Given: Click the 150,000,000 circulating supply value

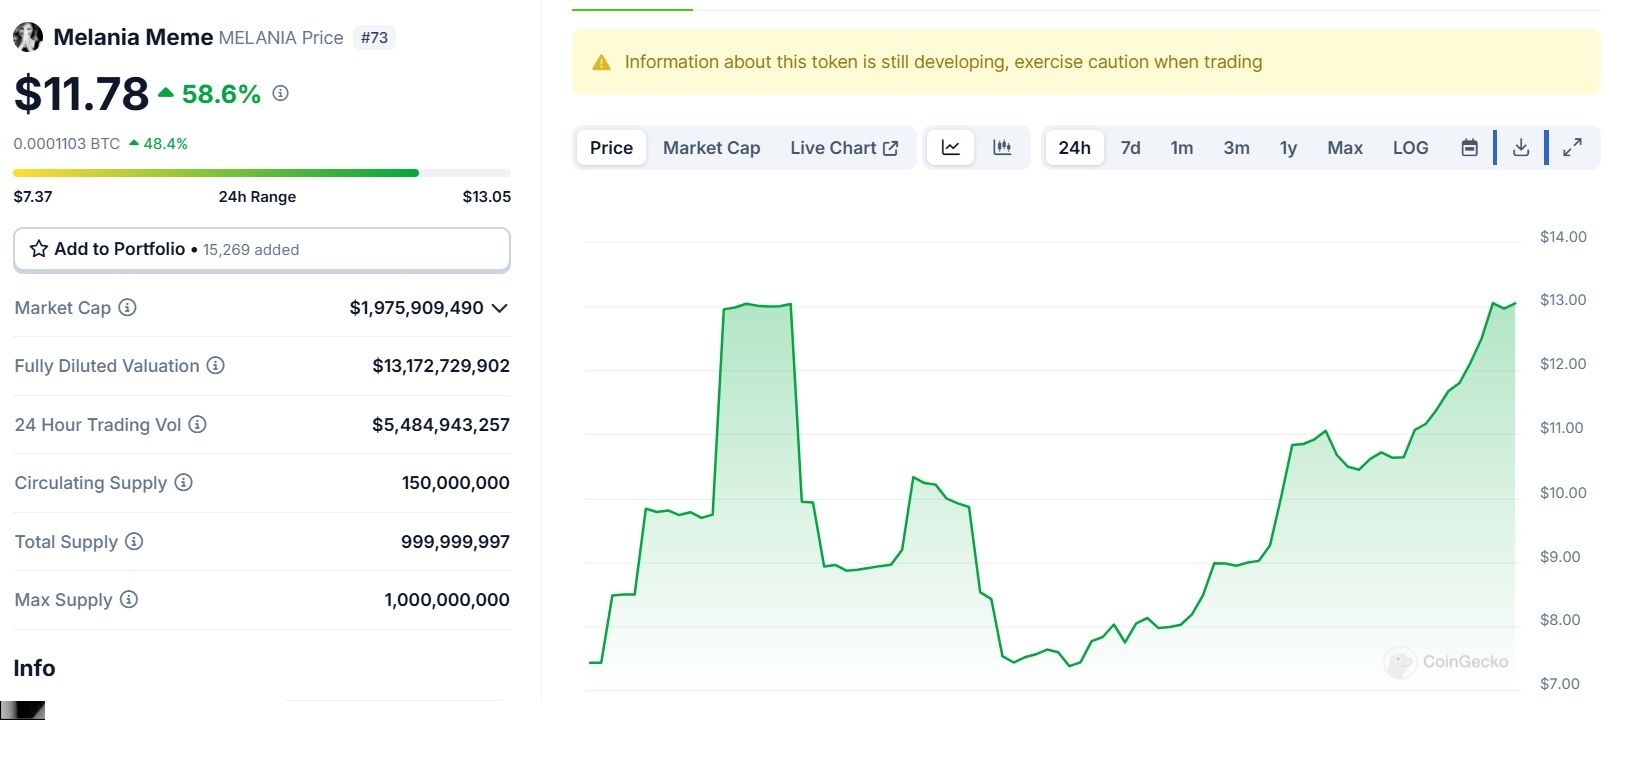Looking at the screenshot, I should [456, 483].
